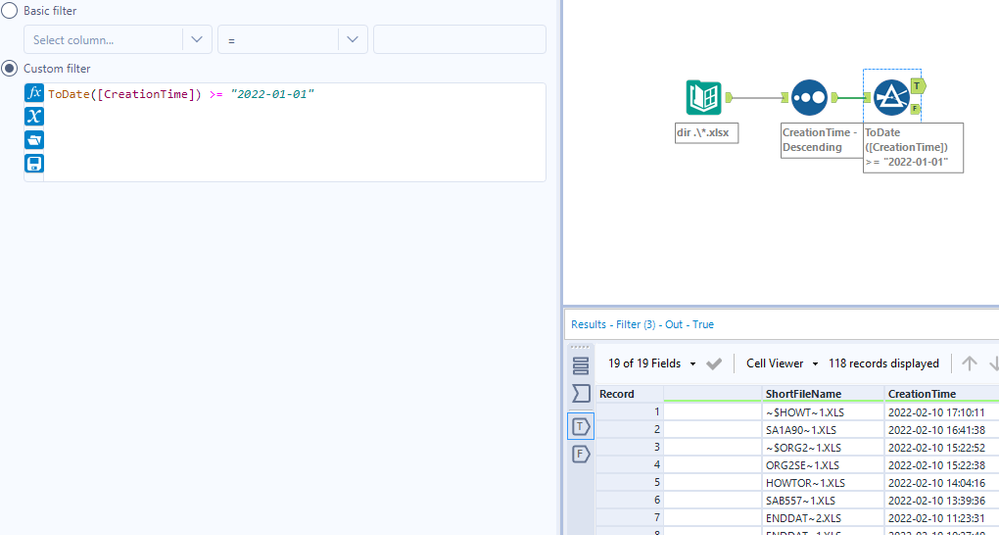Click the CreationTime column header
Viewport: 999px width, 535px height.
[x=942, y=394]
